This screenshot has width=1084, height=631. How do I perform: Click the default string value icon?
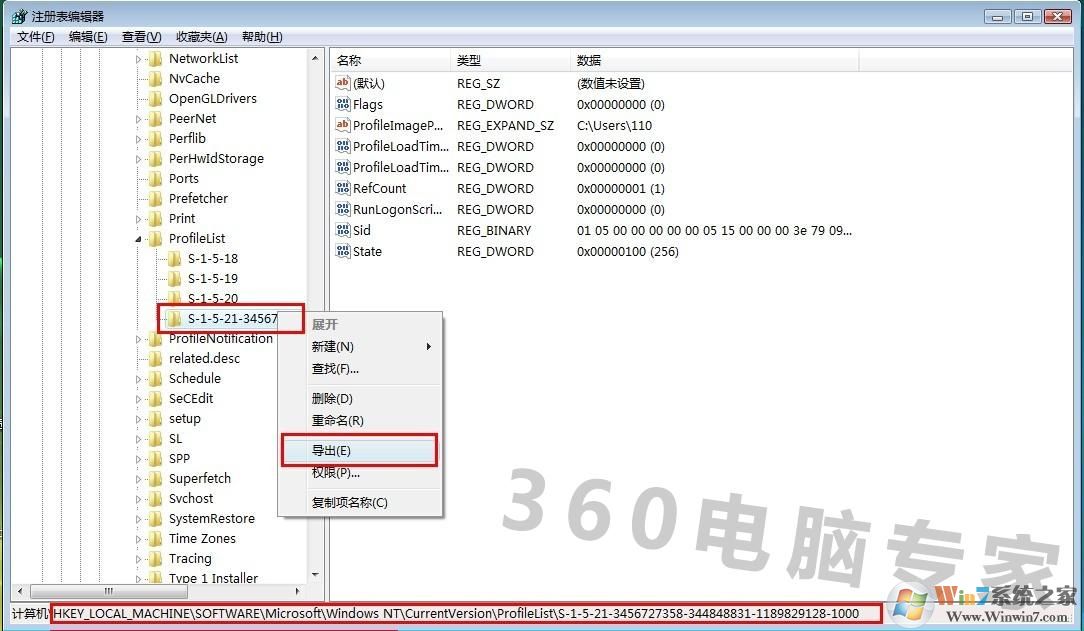pyautogui.click(x=343, y=83)
